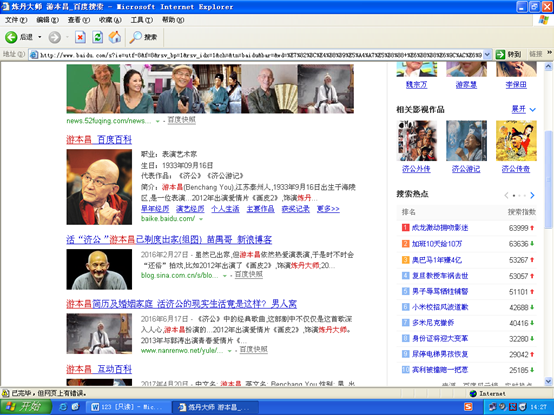Stop loading with the red X icon
This screenshot has height=415, width=554.
coord(81,37)
